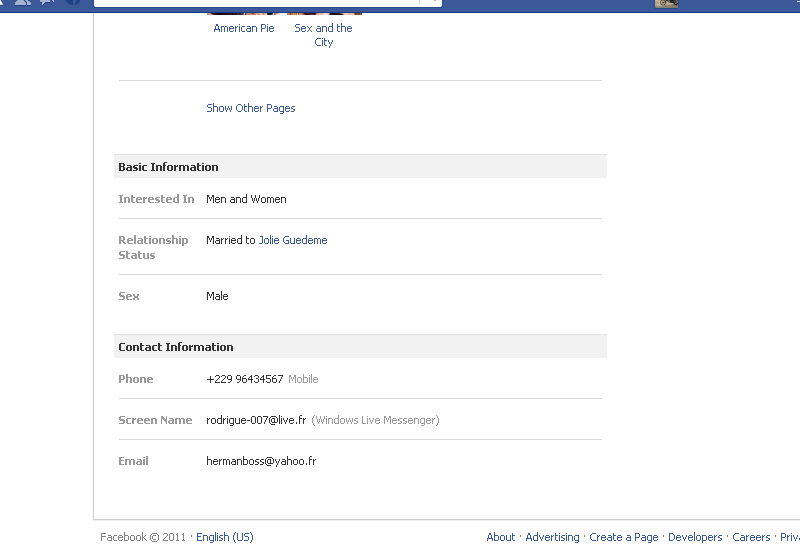The image size is (800, 554).
Task: Open the Privacy footer link
Action: click(790, 537)
